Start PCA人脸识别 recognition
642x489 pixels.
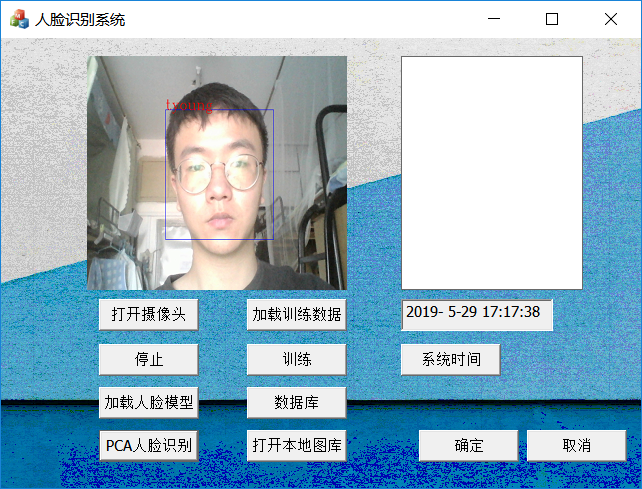tap(149, 446)
